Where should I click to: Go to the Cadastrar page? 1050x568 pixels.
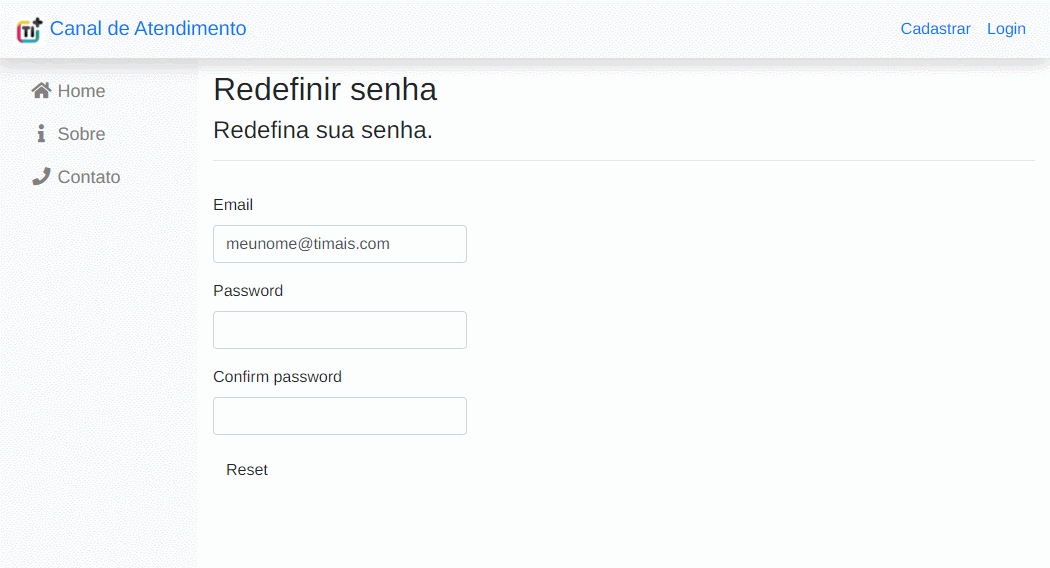(935, 29)
